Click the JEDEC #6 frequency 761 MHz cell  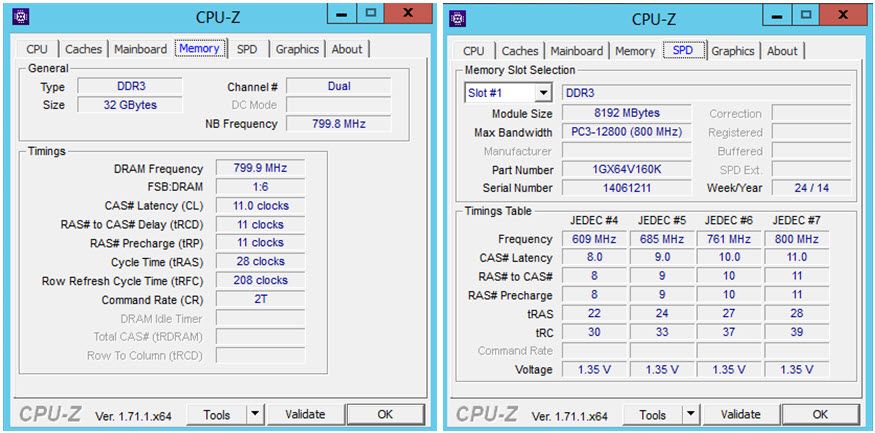(729, 239)
